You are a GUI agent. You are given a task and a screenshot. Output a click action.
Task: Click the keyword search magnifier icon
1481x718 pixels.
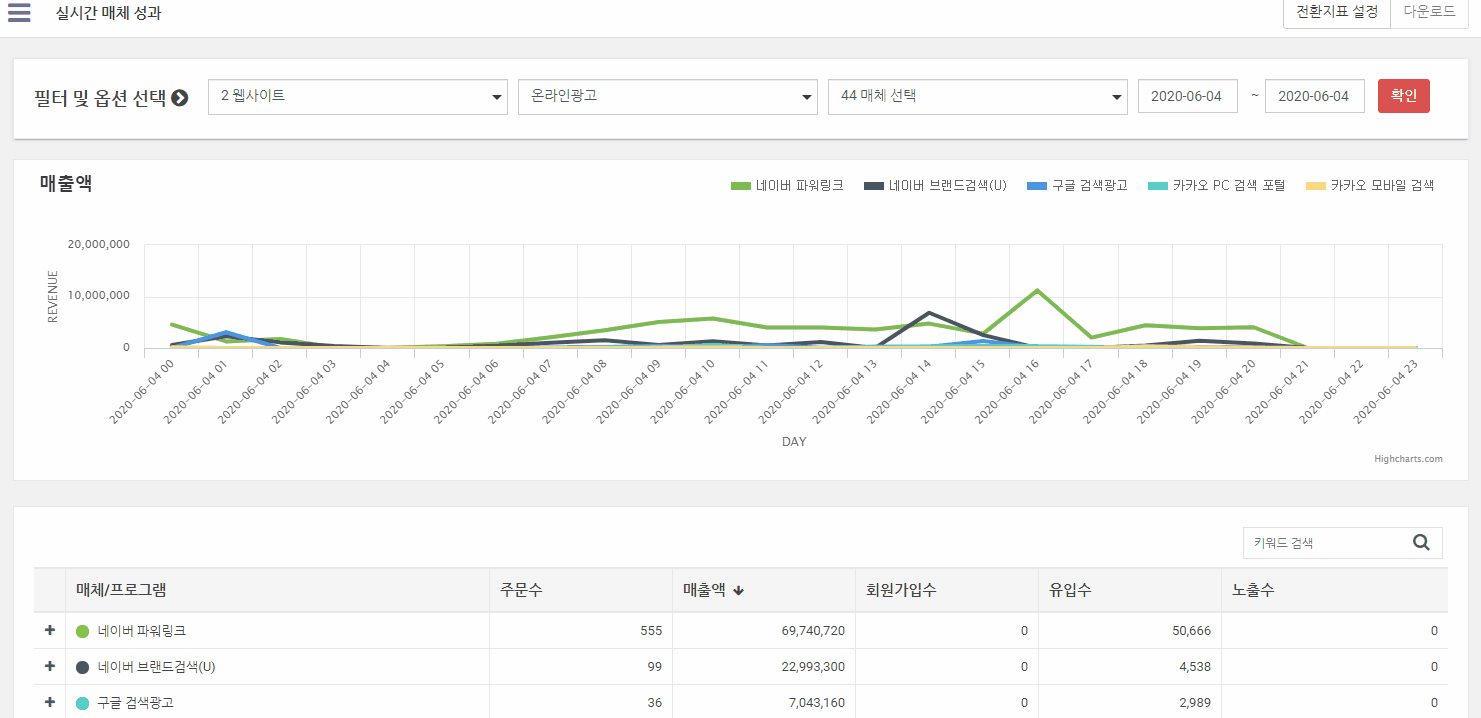pos(1421,543)
